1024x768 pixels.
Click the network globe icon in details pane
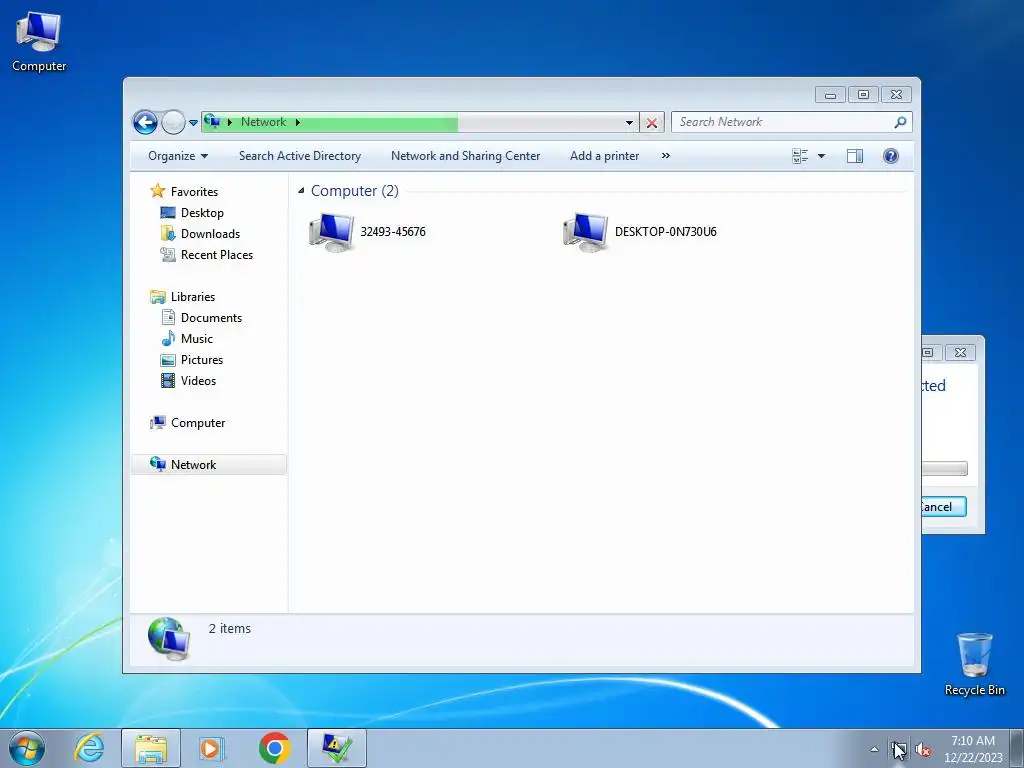168,639
